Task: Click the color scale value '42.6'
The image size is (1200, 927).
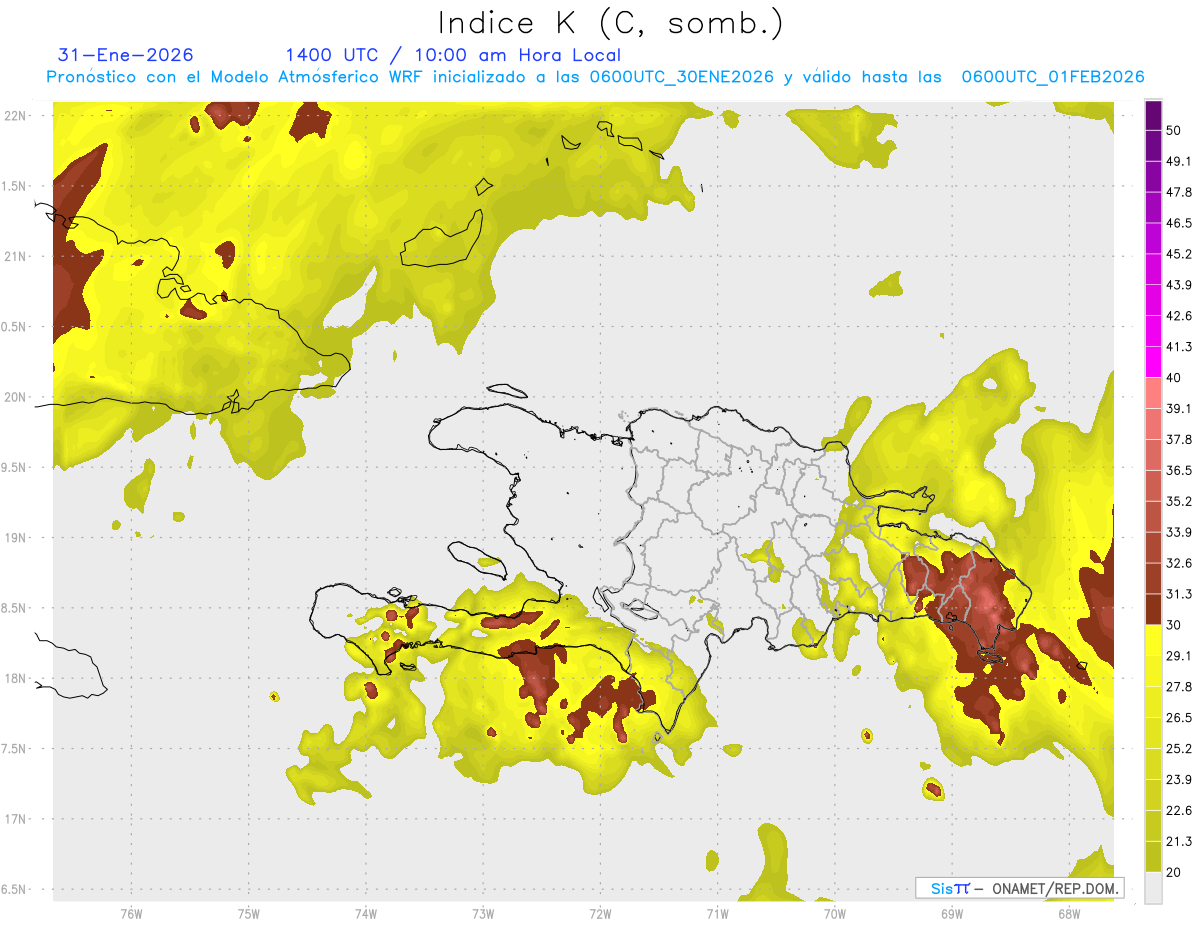Action: click(x=1180, y=316)
